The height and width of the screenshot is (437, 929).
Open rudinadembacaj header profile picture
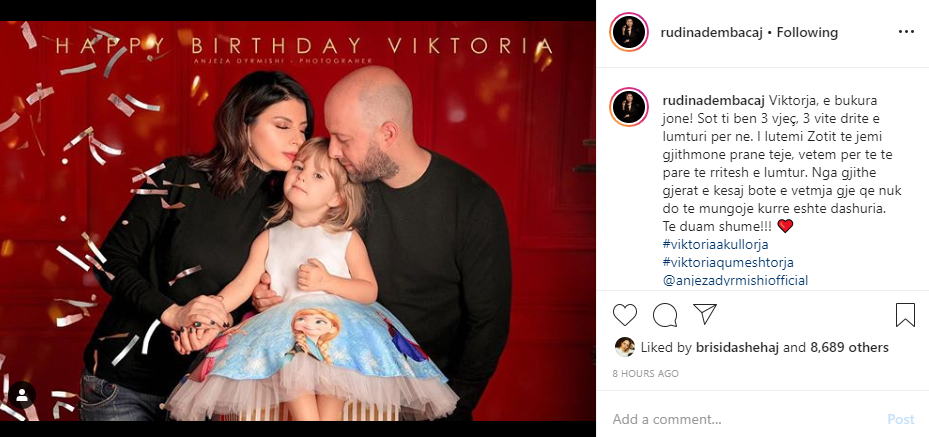629,32
